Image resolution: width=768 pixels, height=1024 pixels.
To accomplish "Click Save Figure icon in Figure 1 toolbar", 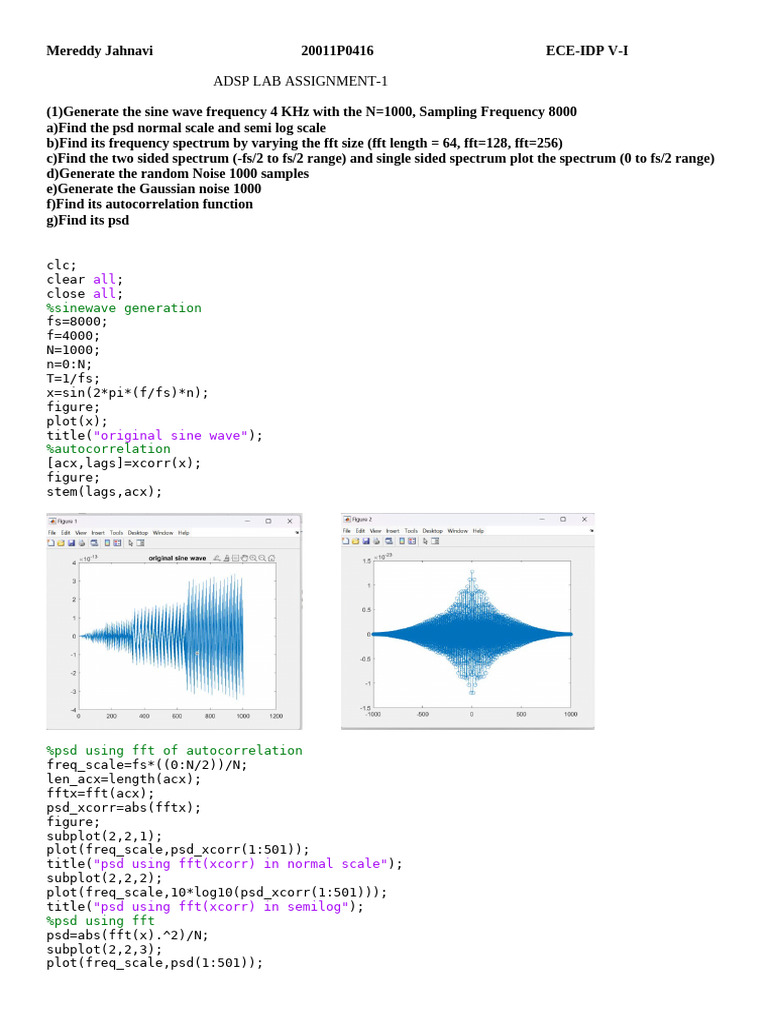I will tap(71, 543).
